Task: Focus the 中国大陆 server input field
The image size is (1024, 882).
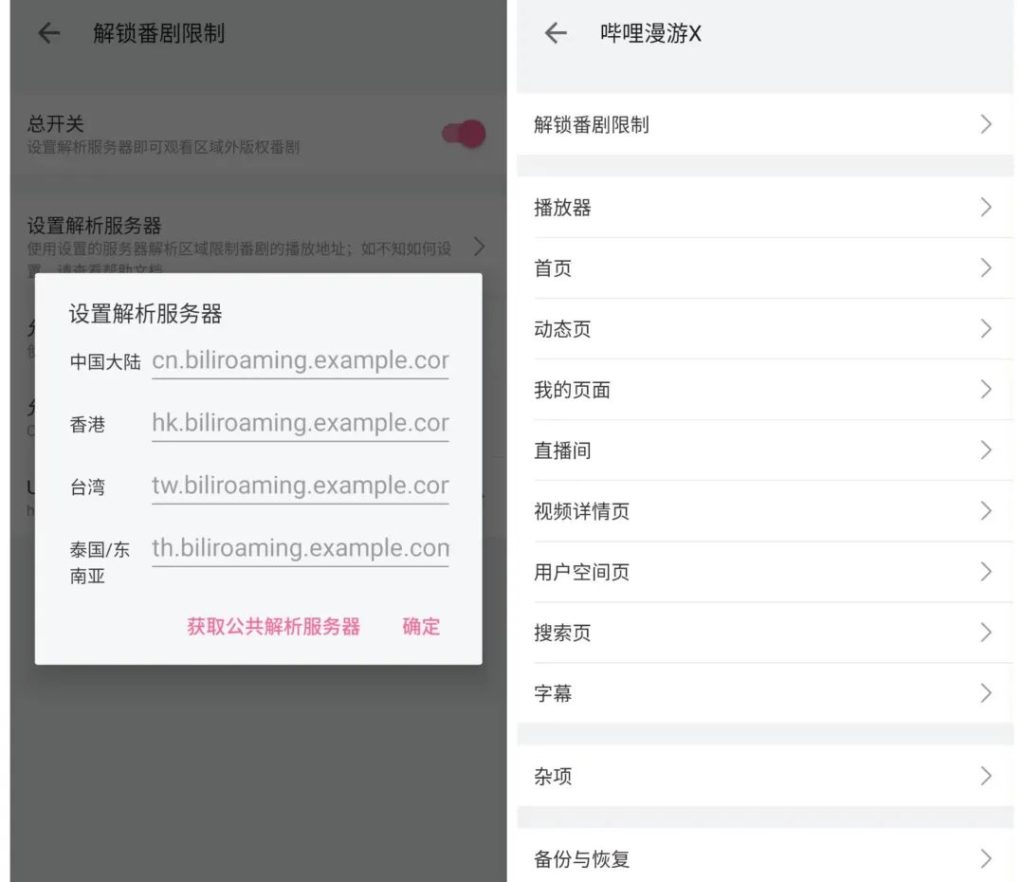Action: click(x=300, y=361)
